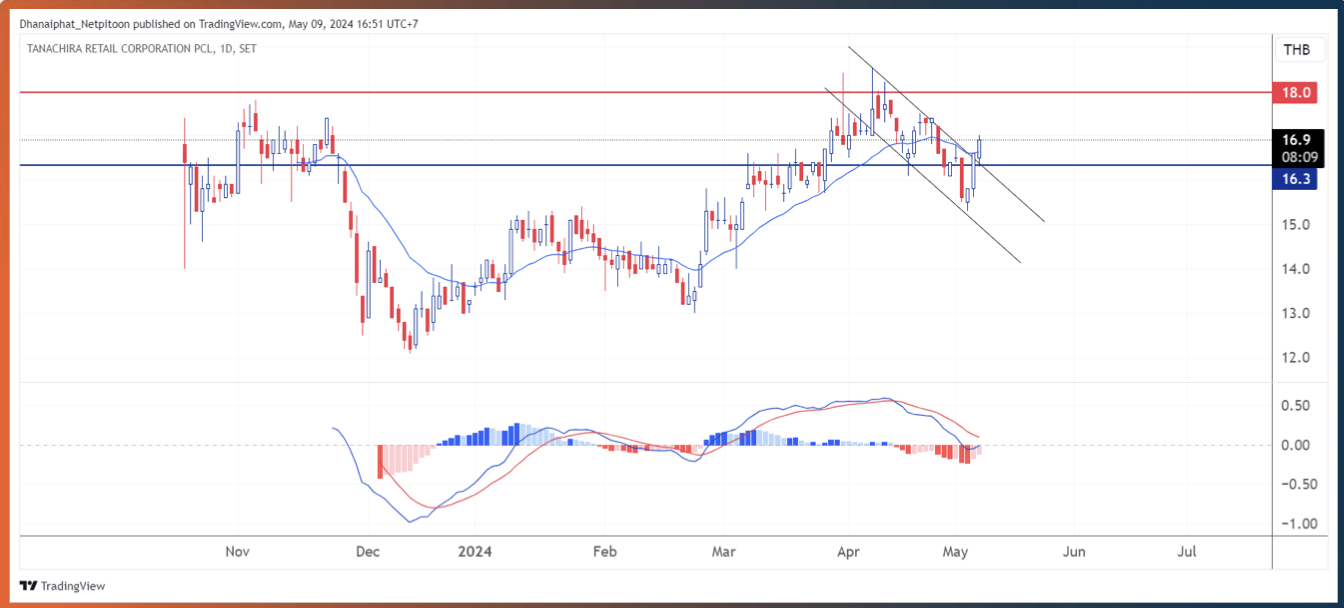Click the Jul label on time axis
The width and height of the screenshot is (1344, 608).
1187,551
